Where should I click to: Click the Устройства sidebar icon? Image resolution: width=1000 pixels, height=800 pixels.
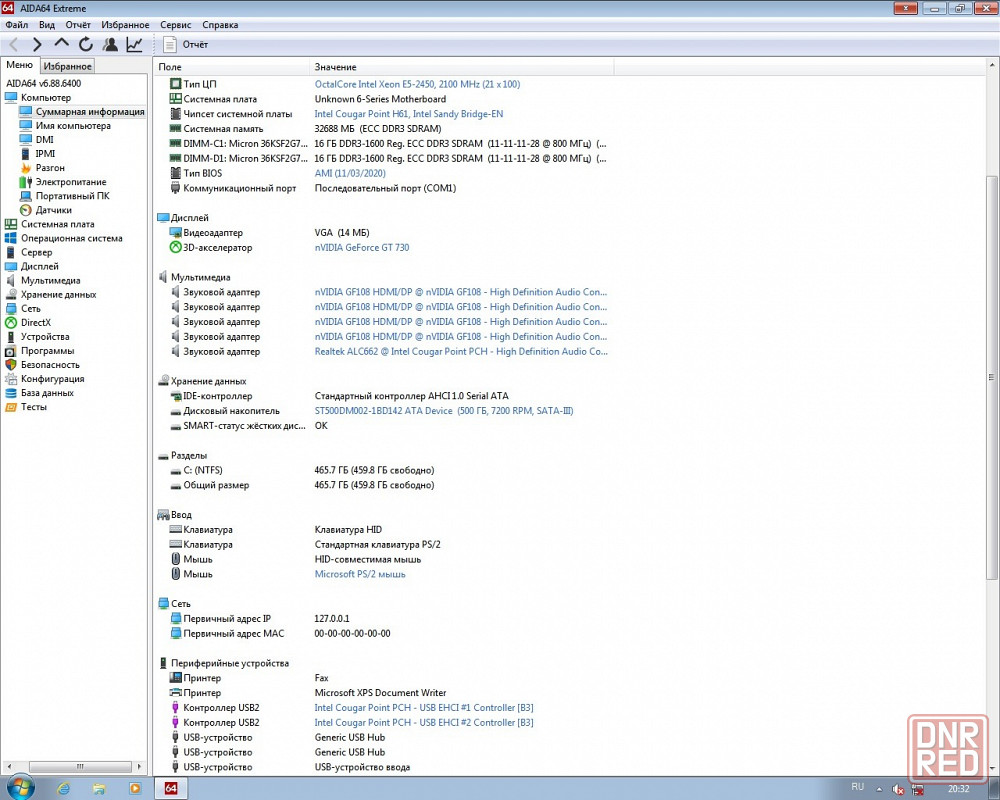pos(11,337)
